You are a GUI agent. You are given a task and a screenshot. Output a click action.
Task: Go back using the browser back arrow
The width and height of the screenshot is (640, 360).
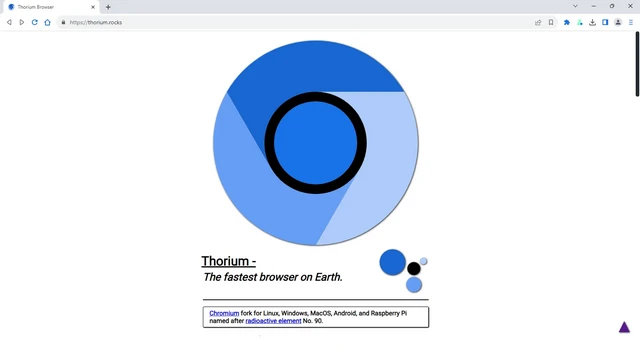pos(9,22)
